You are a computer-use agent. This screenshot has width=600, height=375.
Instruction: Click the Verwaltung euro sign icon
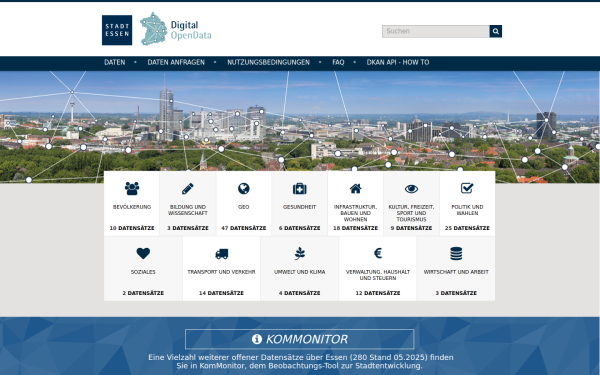pos(378,253)
